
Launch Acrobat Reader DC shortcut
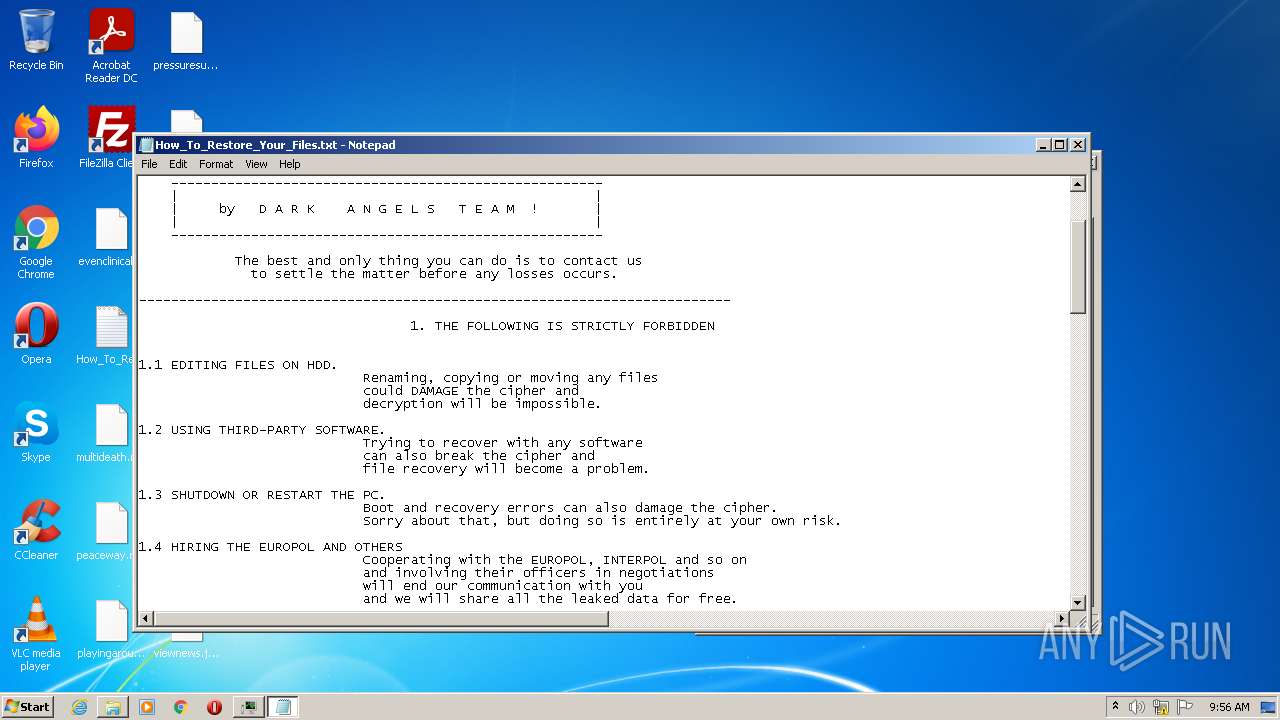coord(111,45)
